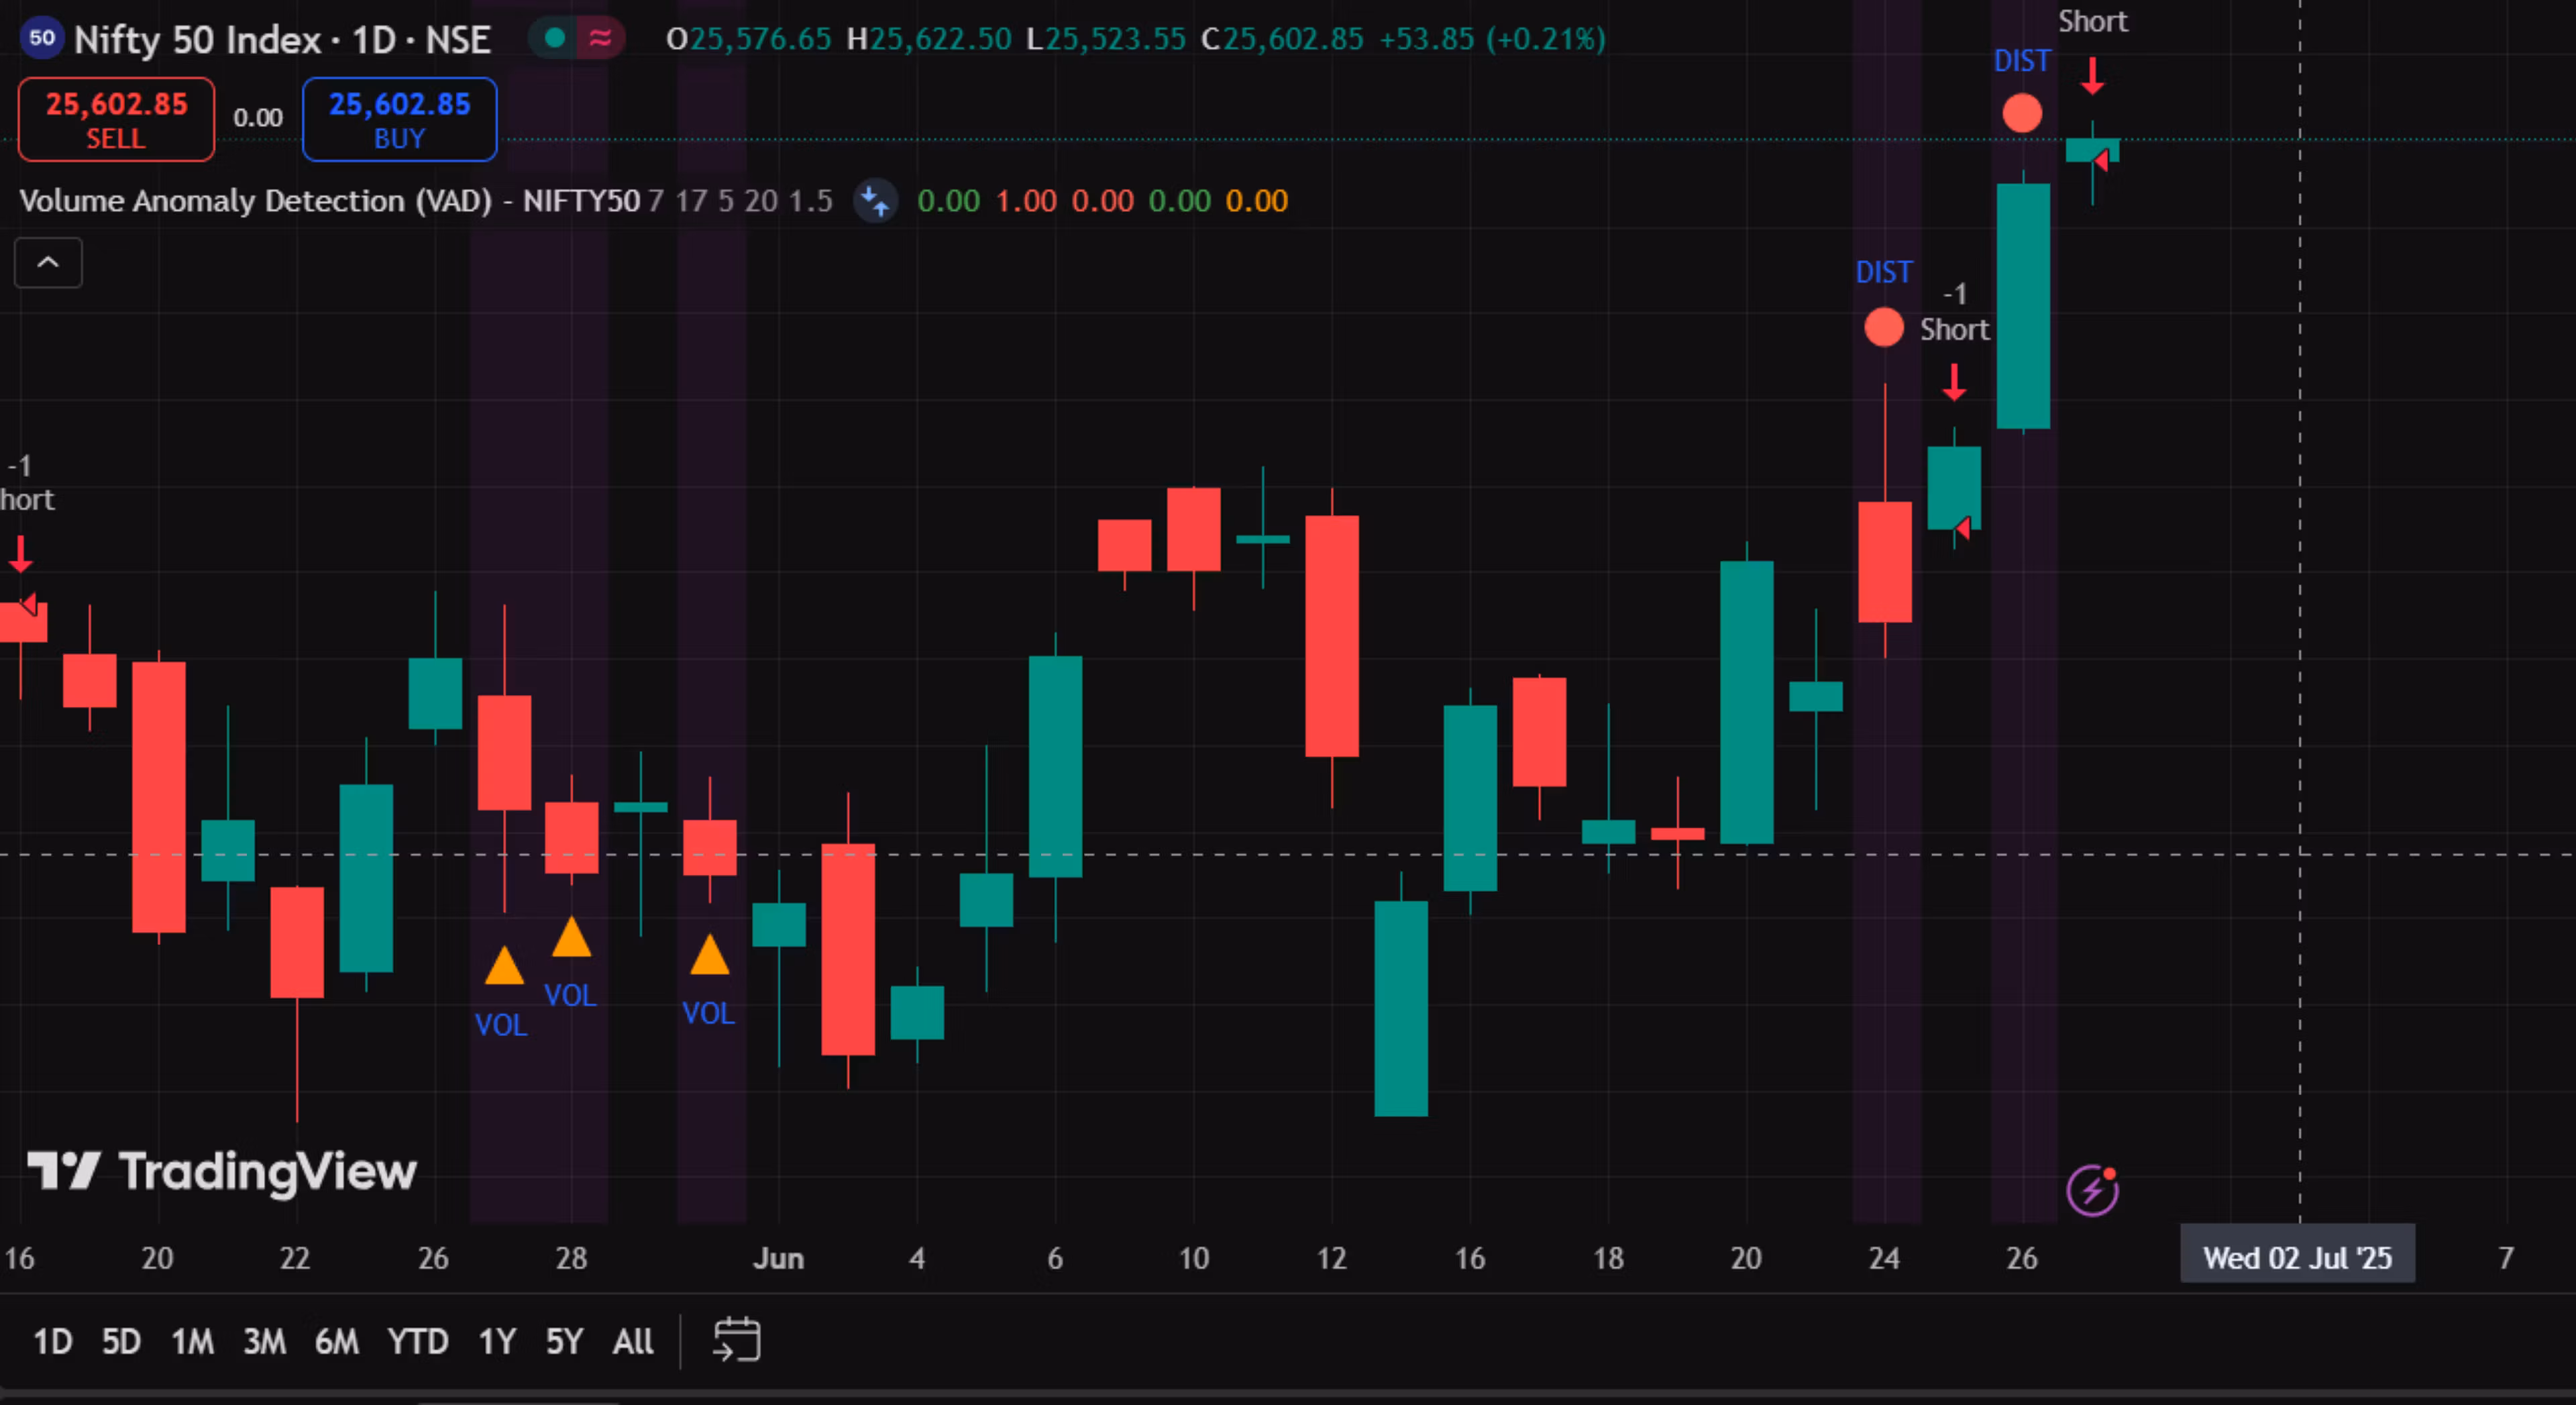The height and width of the screenshot is (1405, 2576).
Task: Set the time range to 1M
Action: (192, 1341)
